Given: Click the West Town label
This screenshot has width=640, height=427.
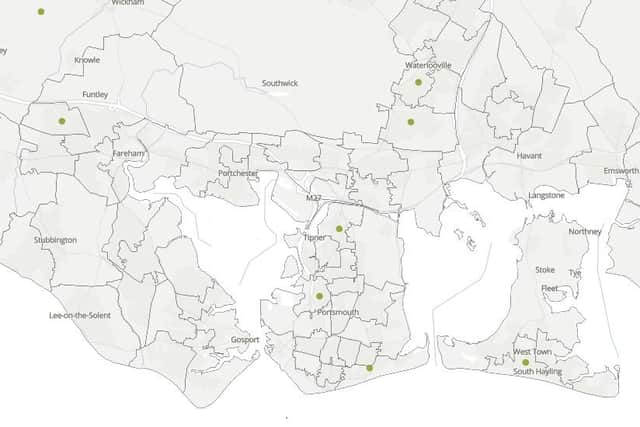Looking at the screenshot, I should pos(532,352).
